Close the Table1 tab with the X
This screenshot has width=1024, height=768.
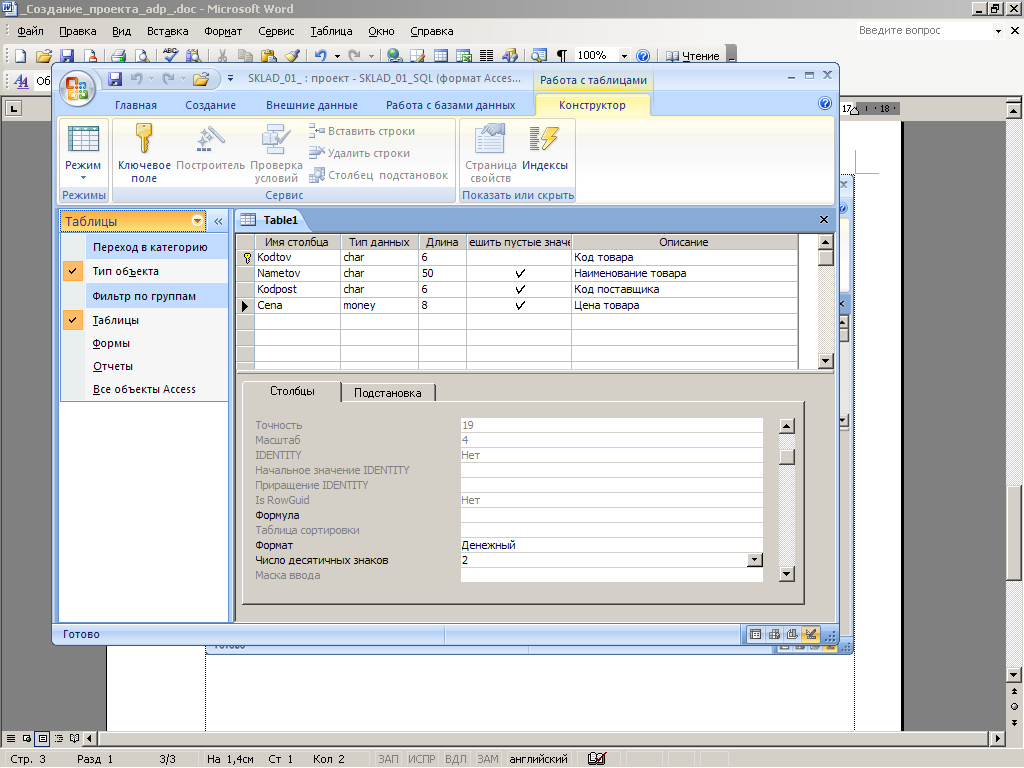coord(824,220)
